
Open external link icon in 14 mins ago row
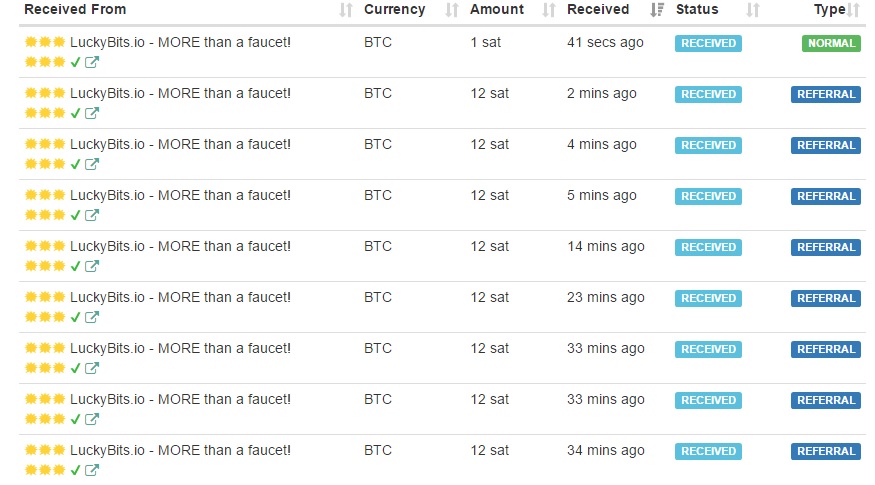(92, 267)
